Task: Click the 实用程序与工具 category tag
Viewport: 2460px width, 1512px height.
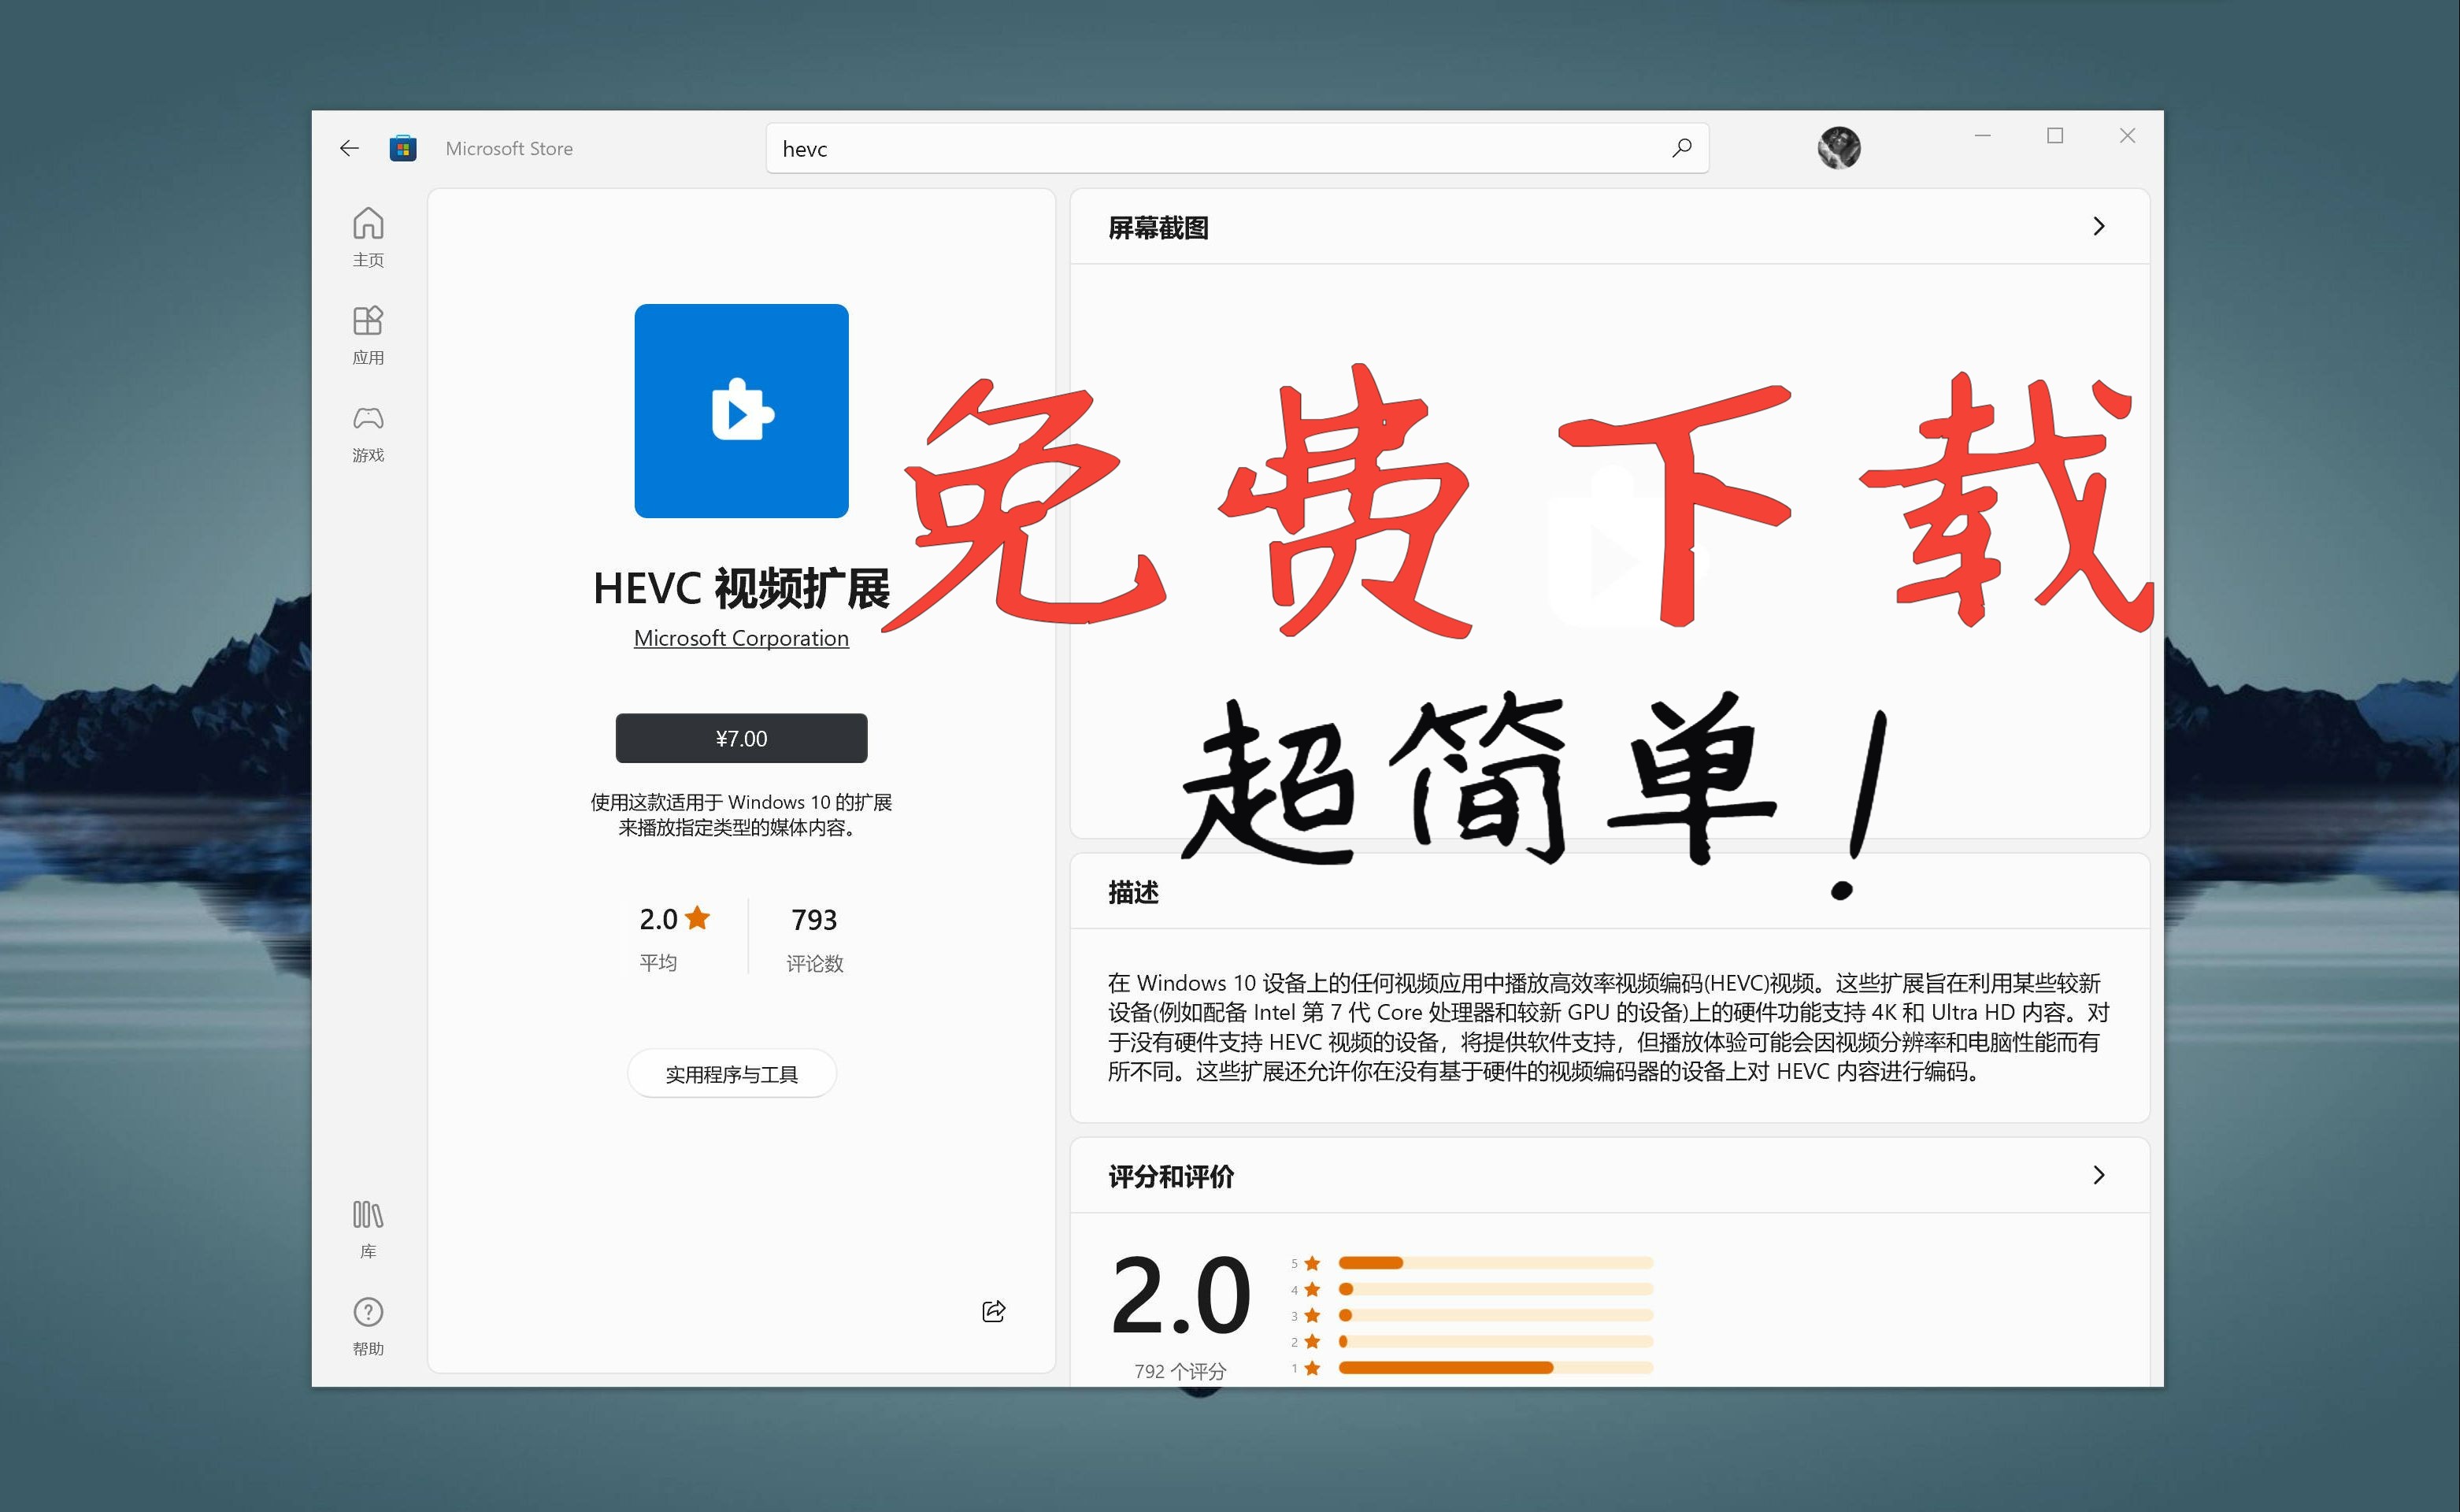Action: (x=731, y=1074)
